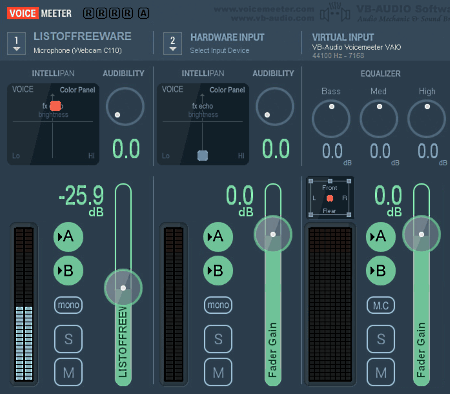Click the M.C button on Virtual Input

381,305
